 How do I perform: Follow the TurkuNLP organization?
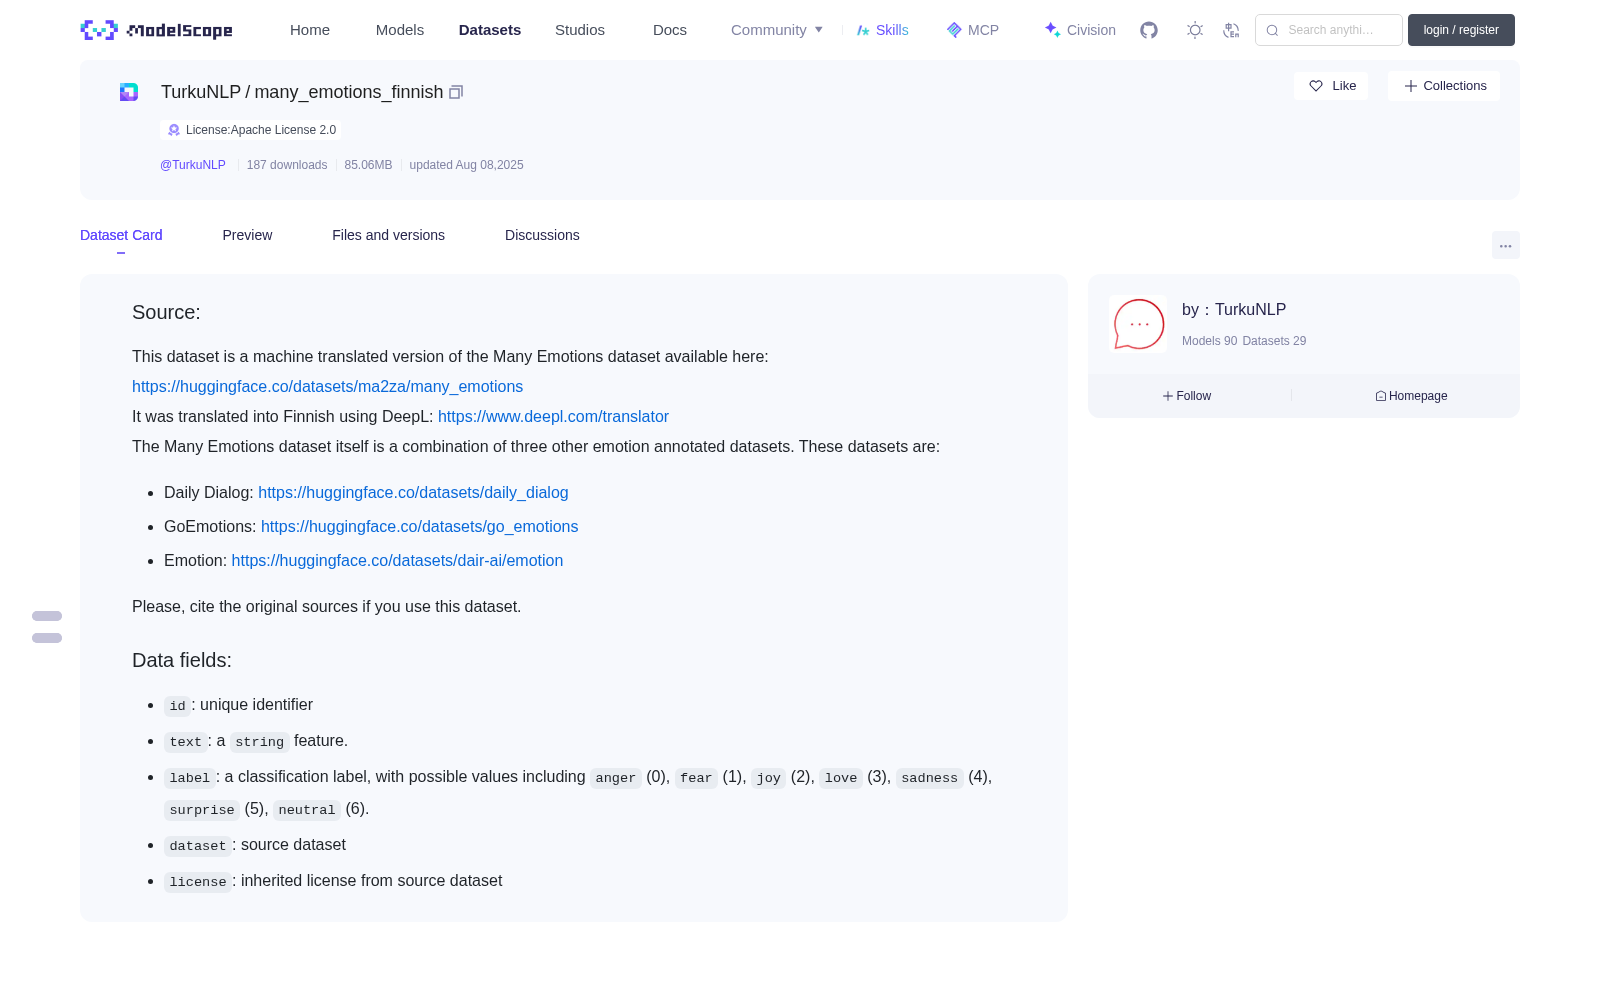coord(1187,396)
